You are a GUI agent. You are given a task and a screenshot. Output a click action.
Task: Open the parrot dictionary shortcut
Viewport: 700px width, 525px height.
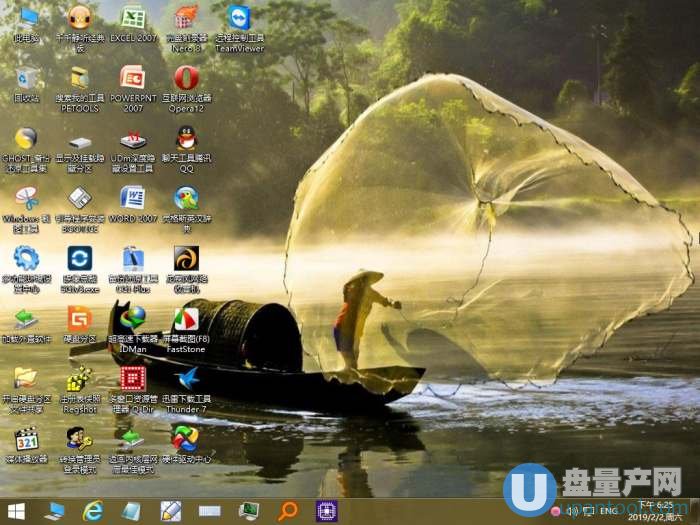[187, 210]
